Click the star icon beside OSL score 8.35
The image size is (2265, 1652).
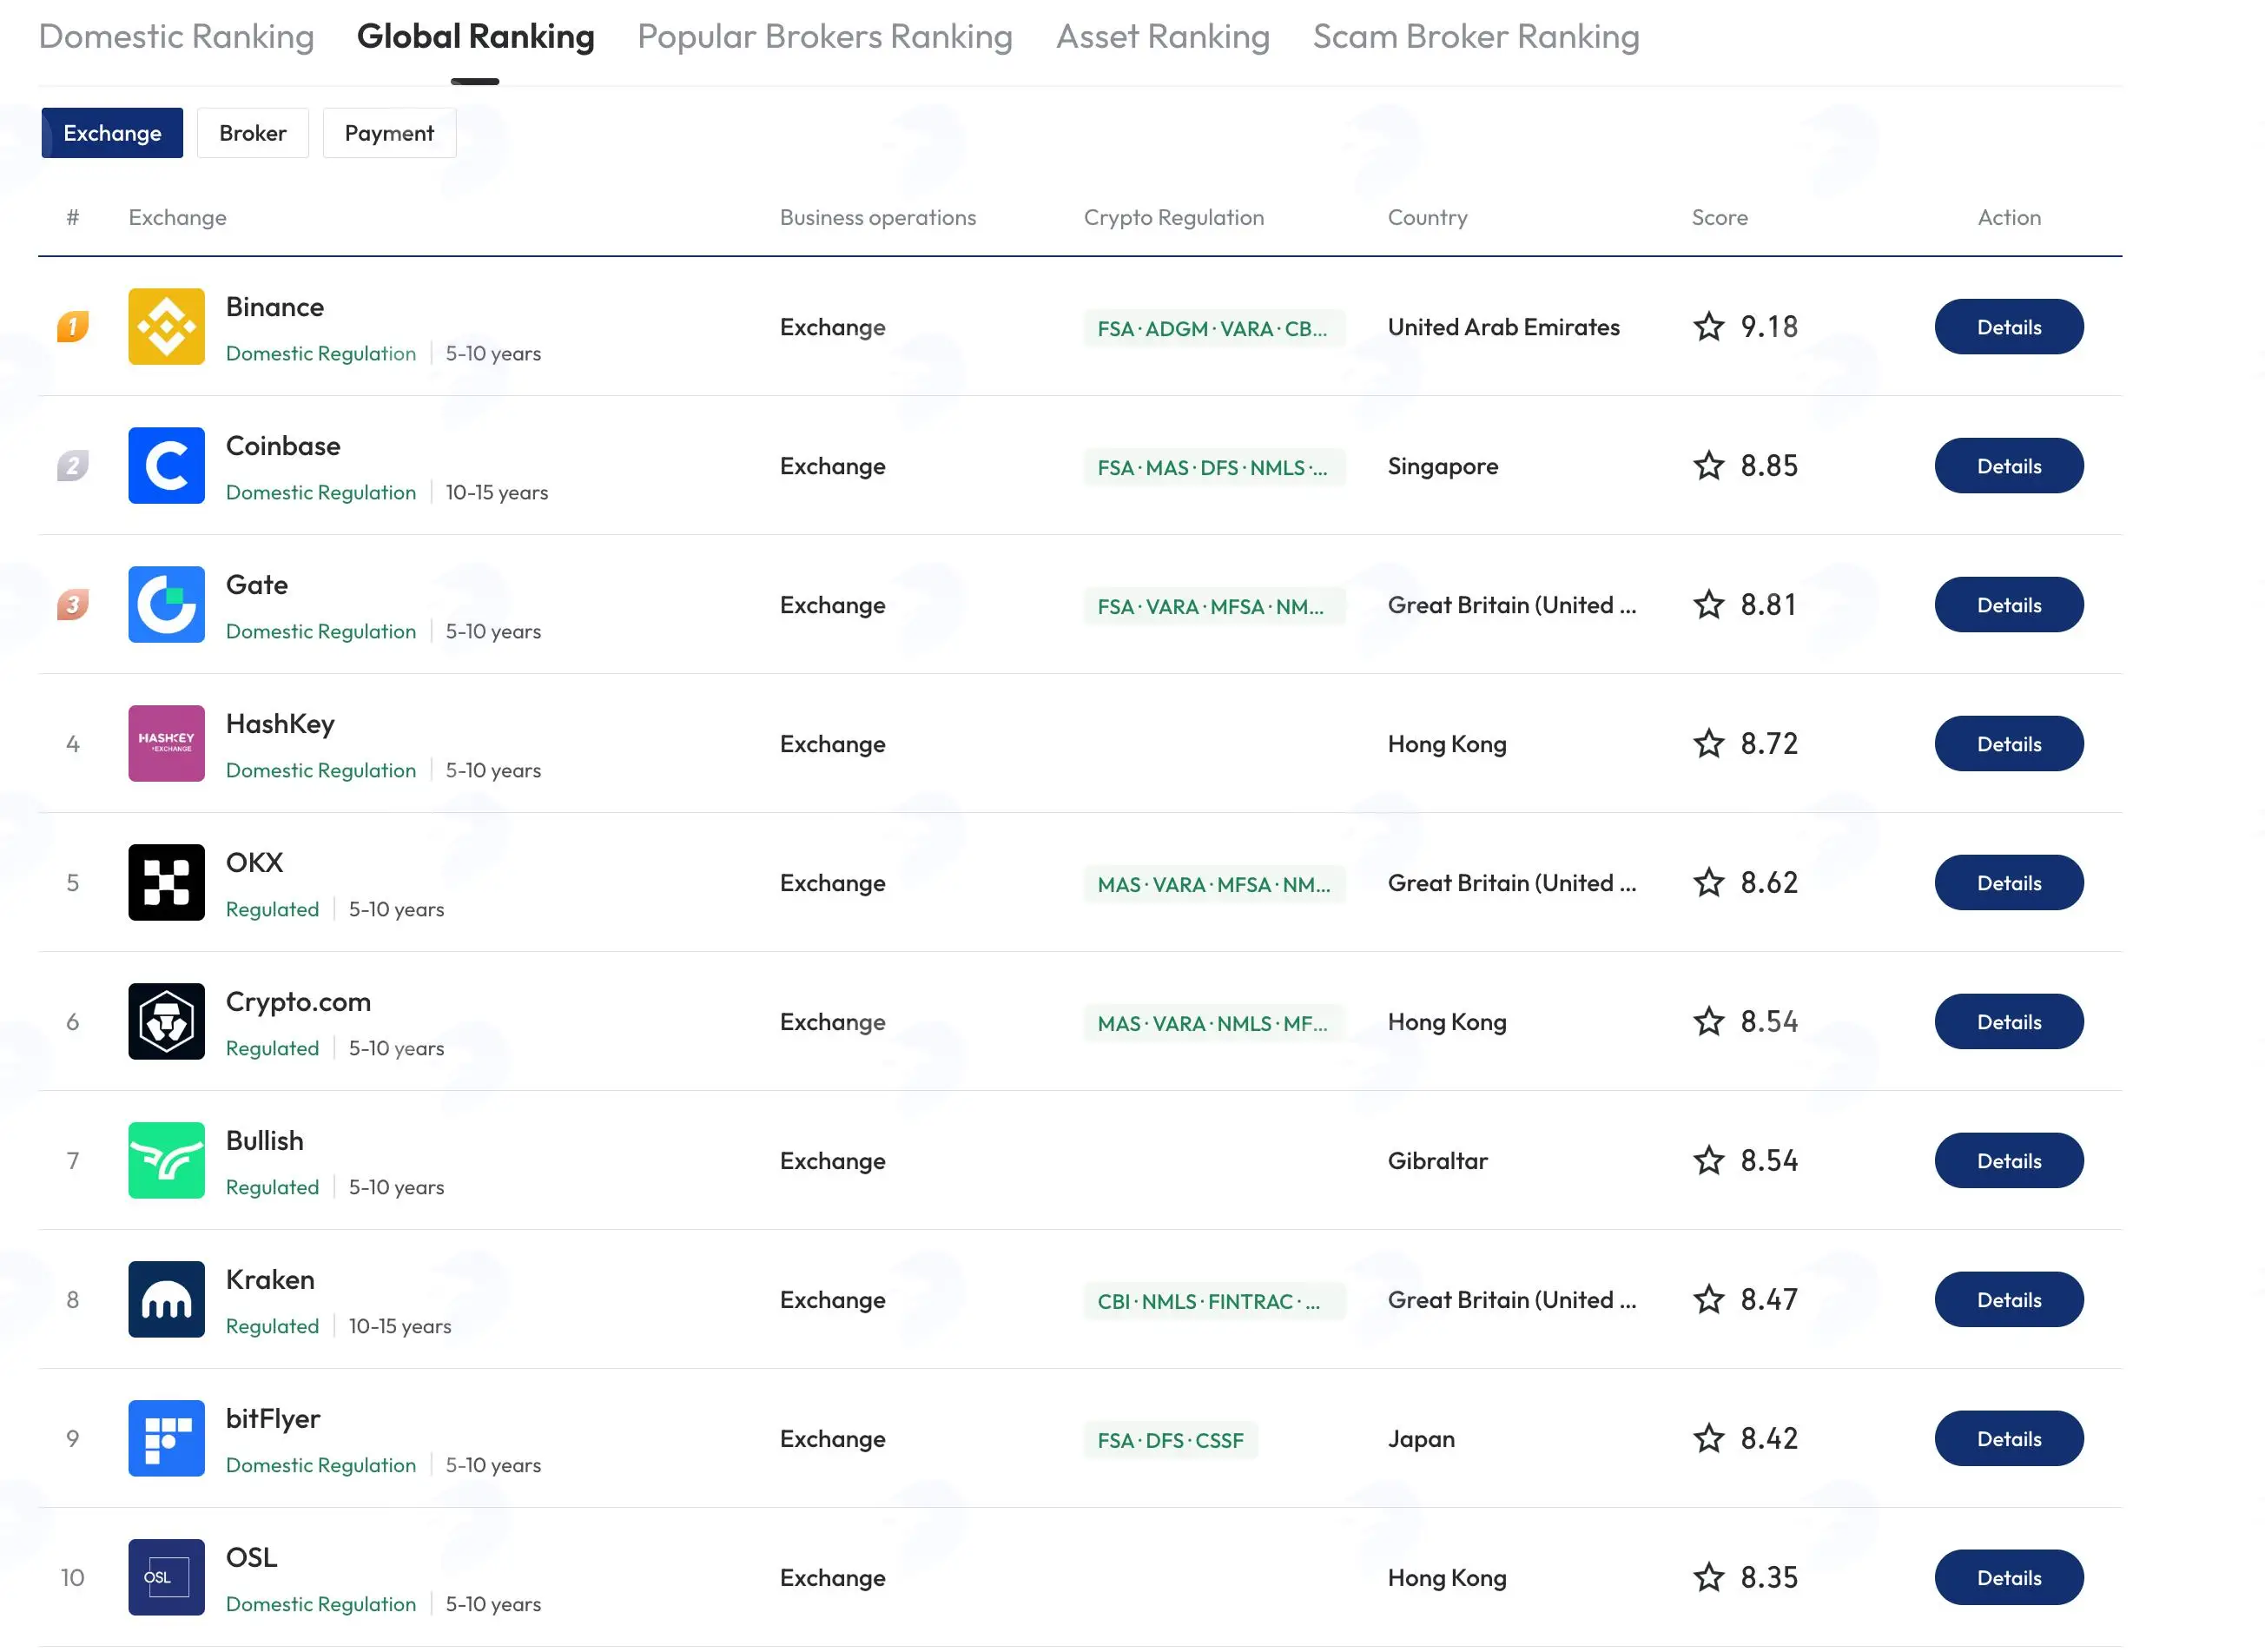(x=1709, y=1578)
